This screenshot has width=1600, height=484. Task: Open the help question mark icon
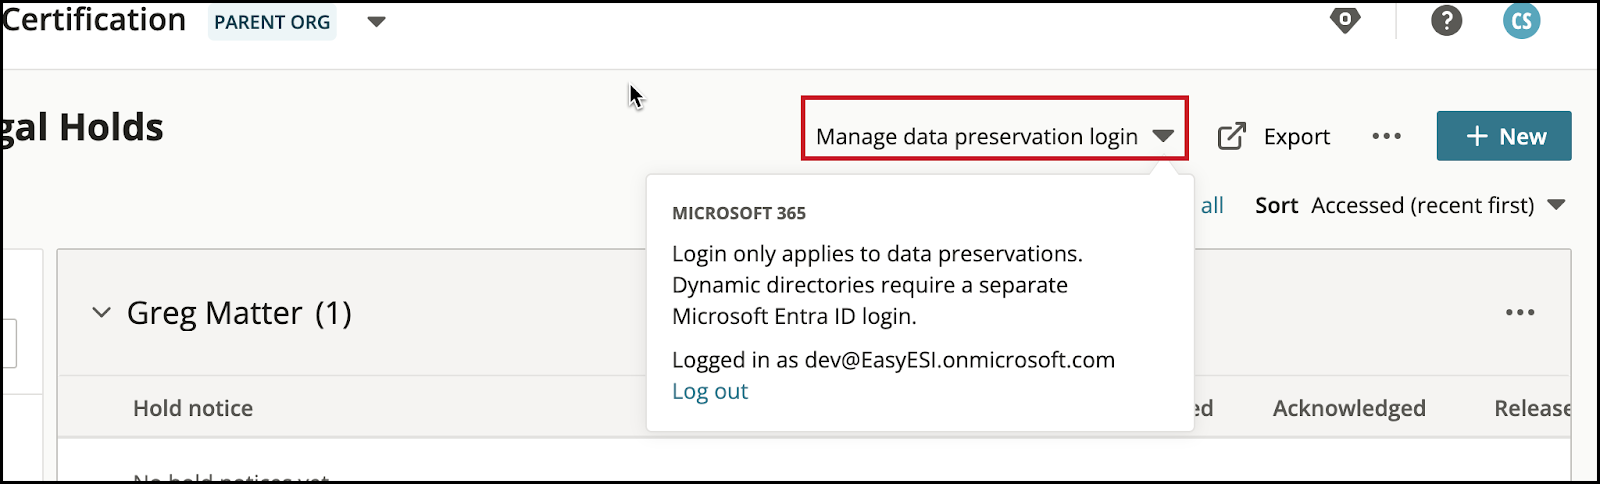point(1446,20)
